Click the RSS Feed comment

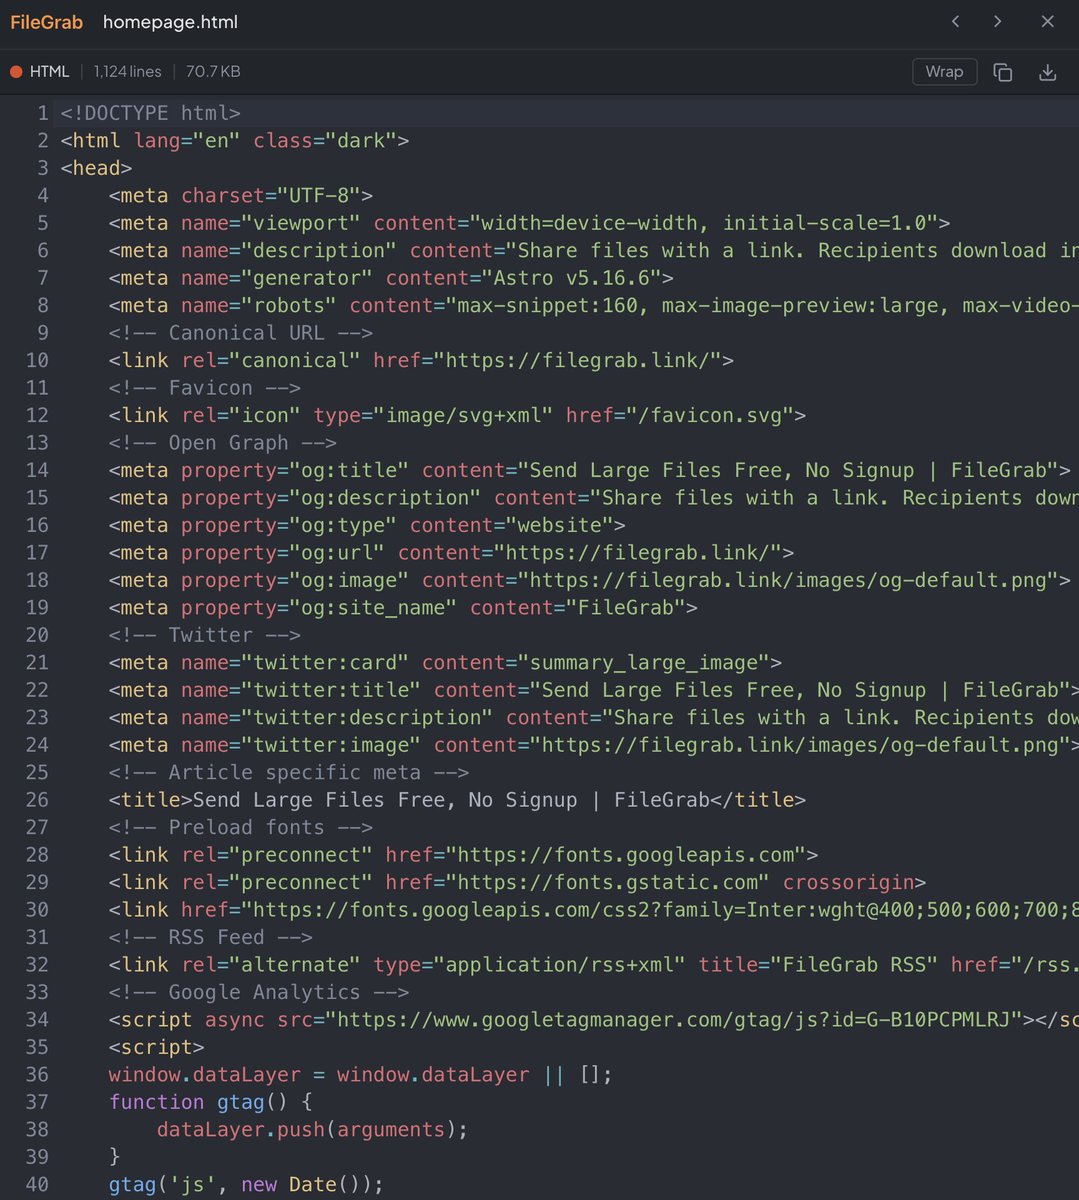pyautogui.click(x=210, y=938)
